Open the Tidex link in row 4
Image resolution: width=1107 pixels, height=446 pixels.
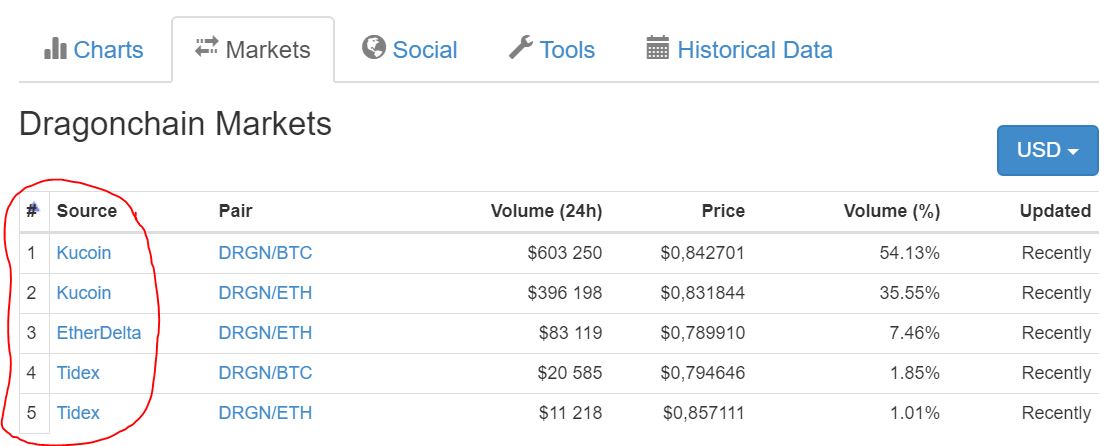78,373
